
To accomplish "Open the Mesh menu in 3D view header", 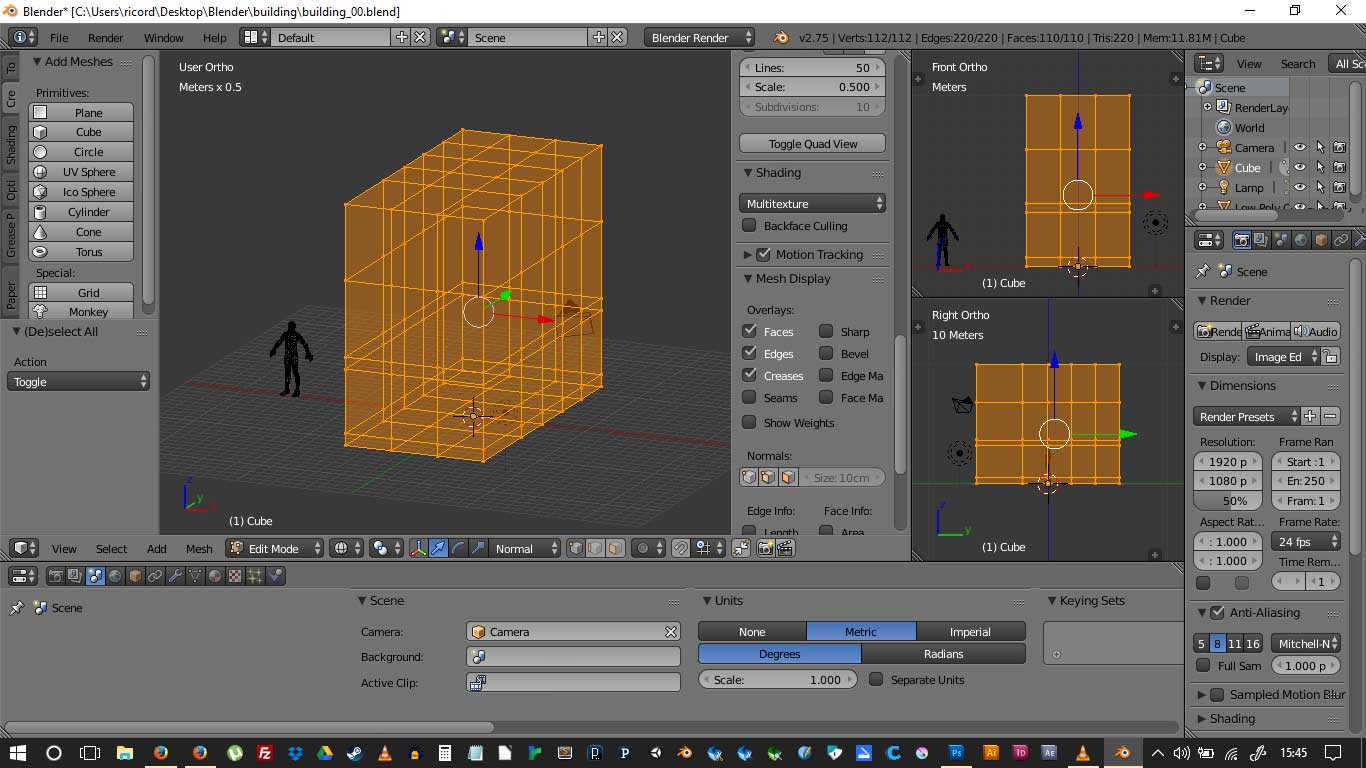I will [x=199, y=548].
